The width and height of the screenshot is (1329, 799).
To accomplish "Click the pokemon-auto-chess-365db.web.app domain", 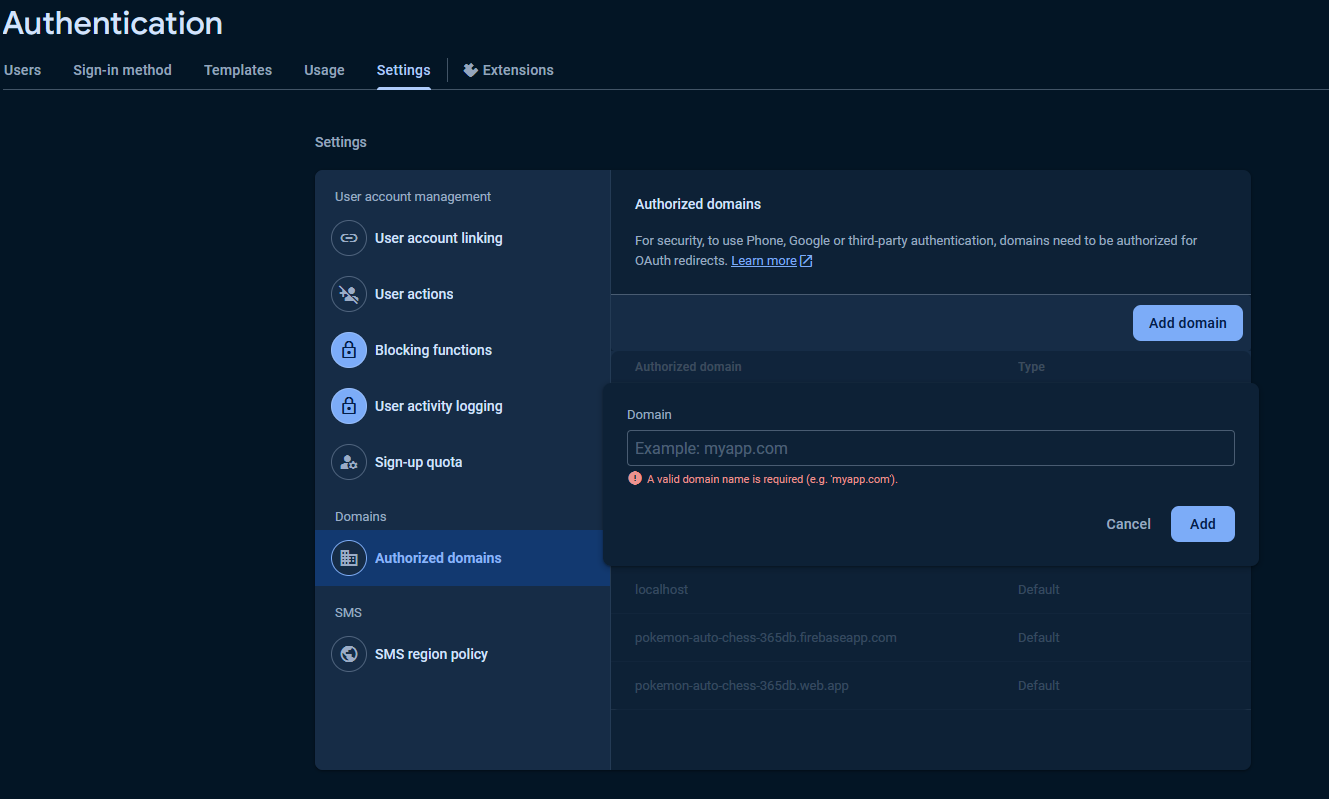I will point(741,686).
